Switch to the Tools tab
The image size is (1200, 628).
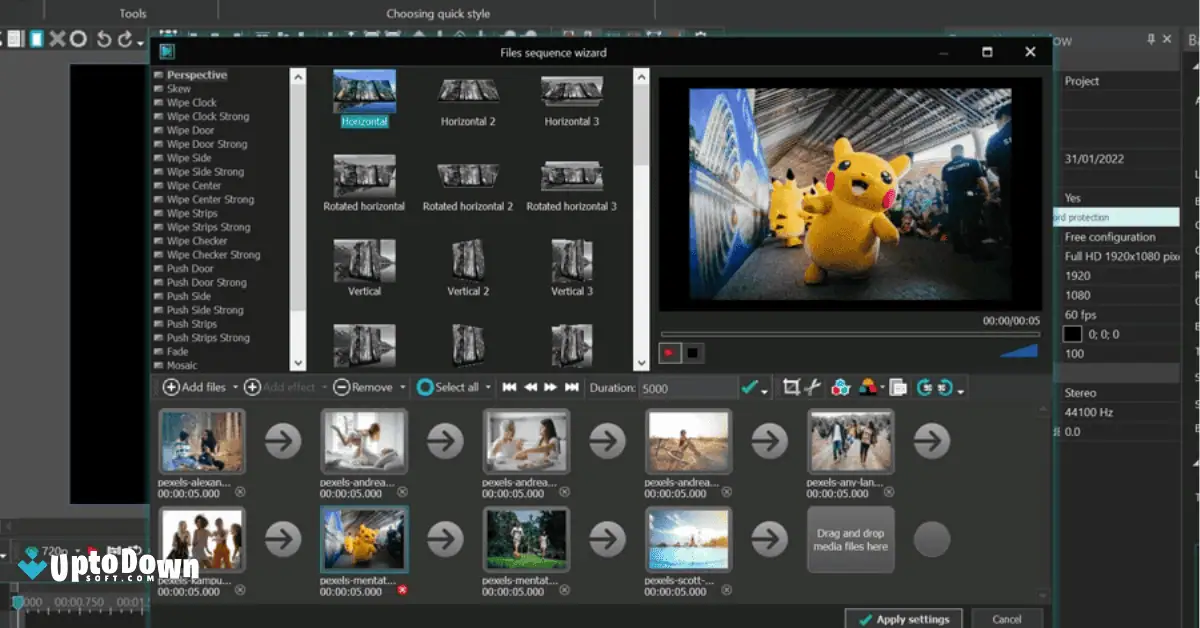pyautogui.click(x=132, y=13)
